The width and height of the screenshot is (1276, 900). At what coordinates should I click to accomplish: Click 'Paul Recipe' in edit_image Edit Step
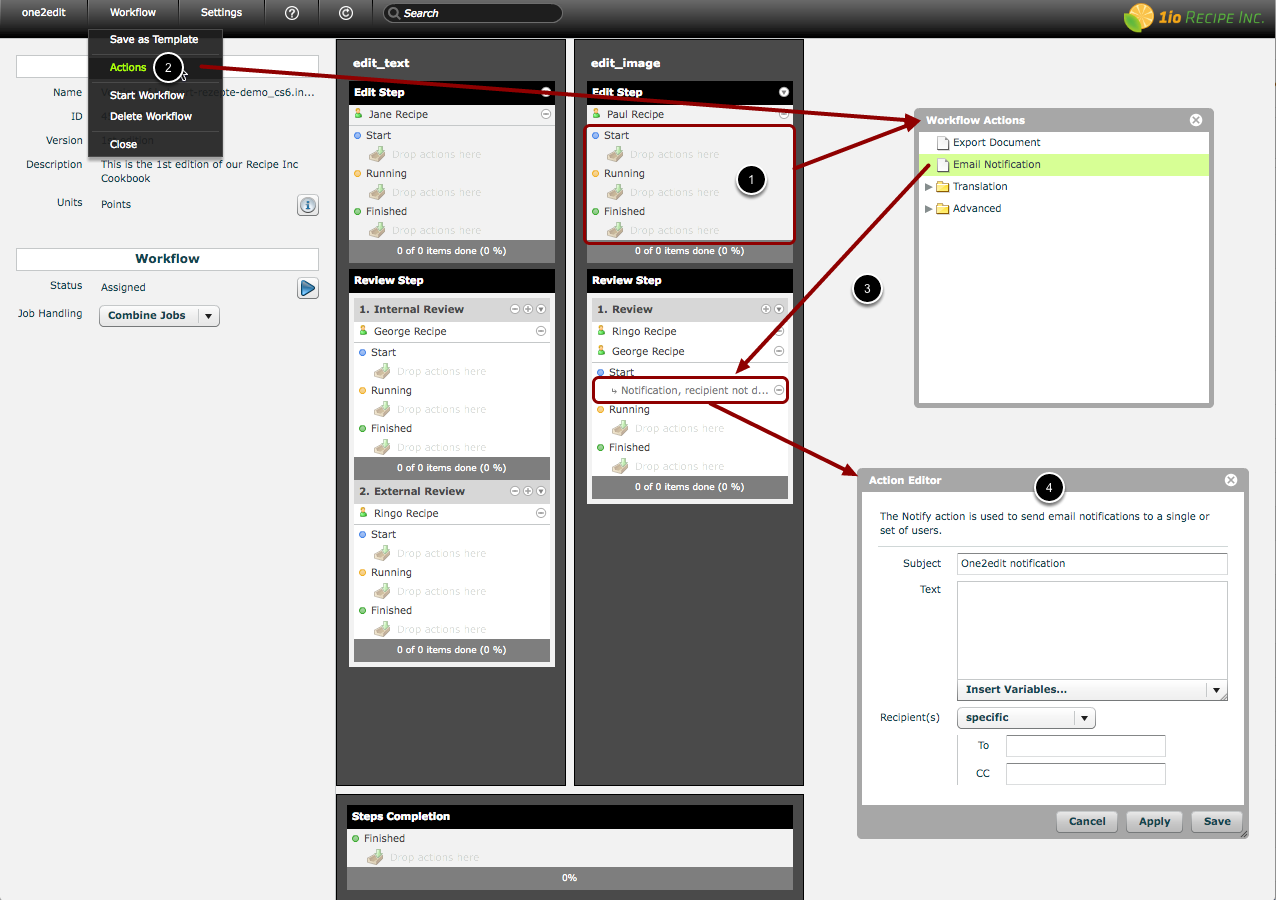pyautogui.click(x=635, y=114)
